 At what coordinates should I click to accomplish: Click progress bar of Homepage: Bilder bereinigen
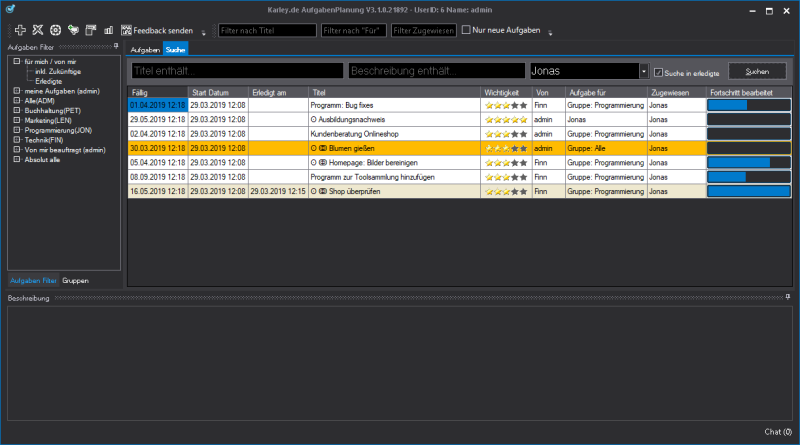click(x=748, y=162)
